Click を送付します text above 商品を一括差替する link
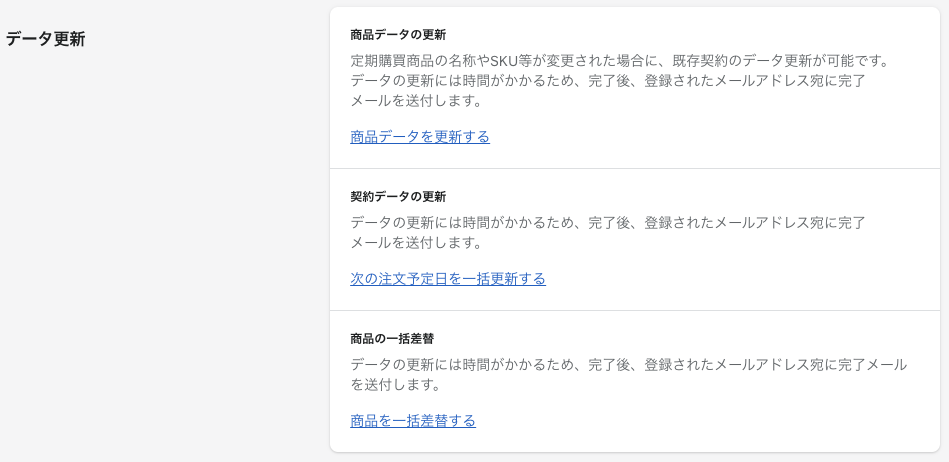The width and height of the screenshot is (949, 462). pos(396,385)
